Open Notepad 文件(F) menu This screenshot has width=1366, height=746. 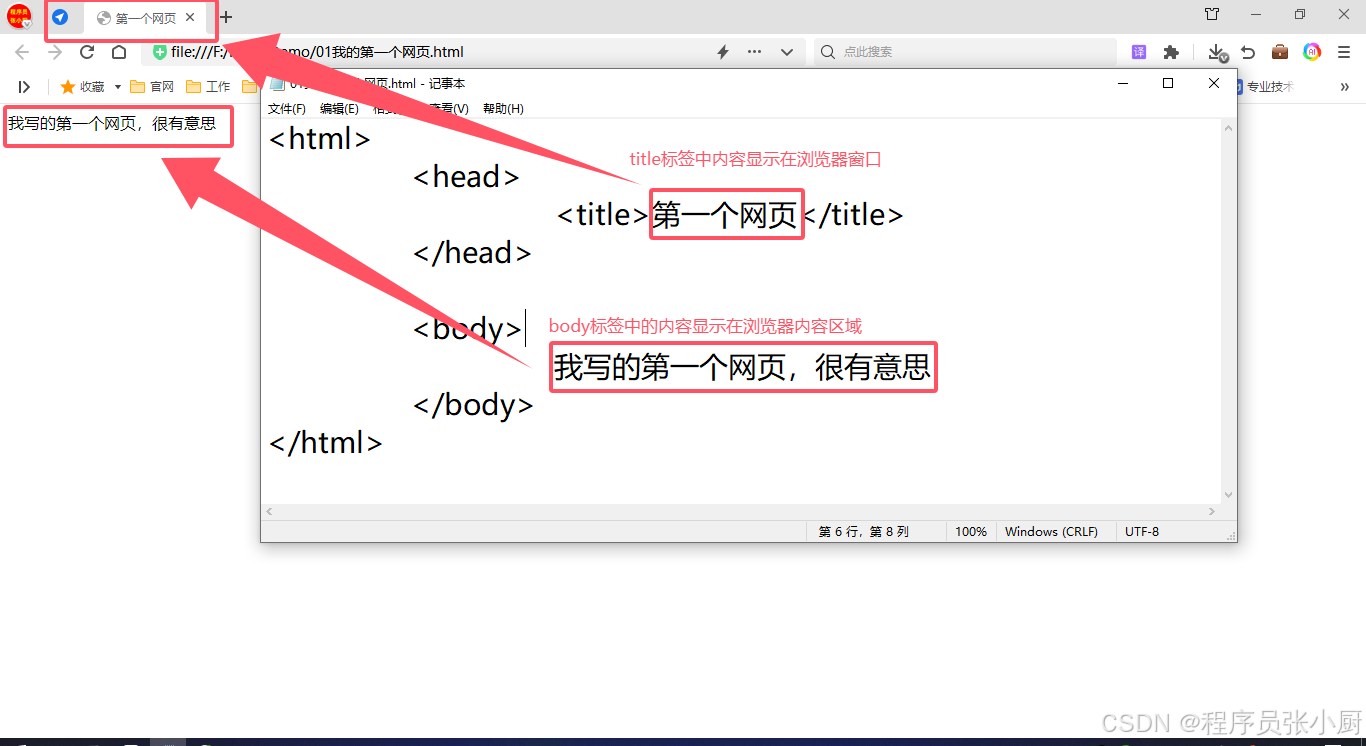tap(287, 109)
